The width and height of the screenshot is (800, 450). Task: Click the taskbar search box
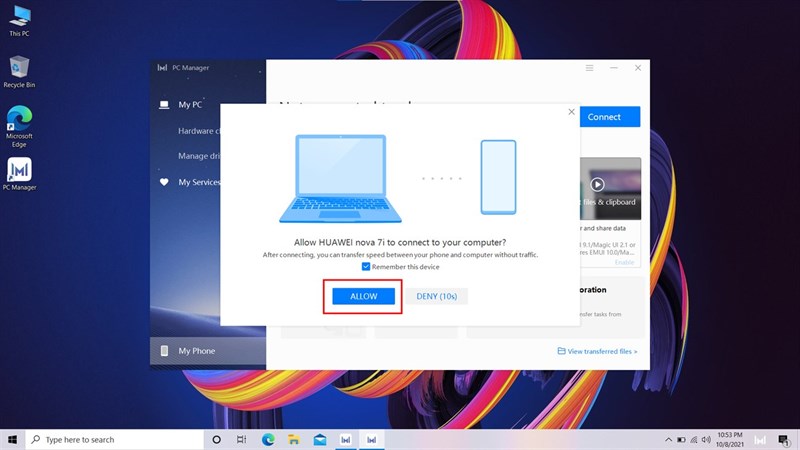pos(115,439)
